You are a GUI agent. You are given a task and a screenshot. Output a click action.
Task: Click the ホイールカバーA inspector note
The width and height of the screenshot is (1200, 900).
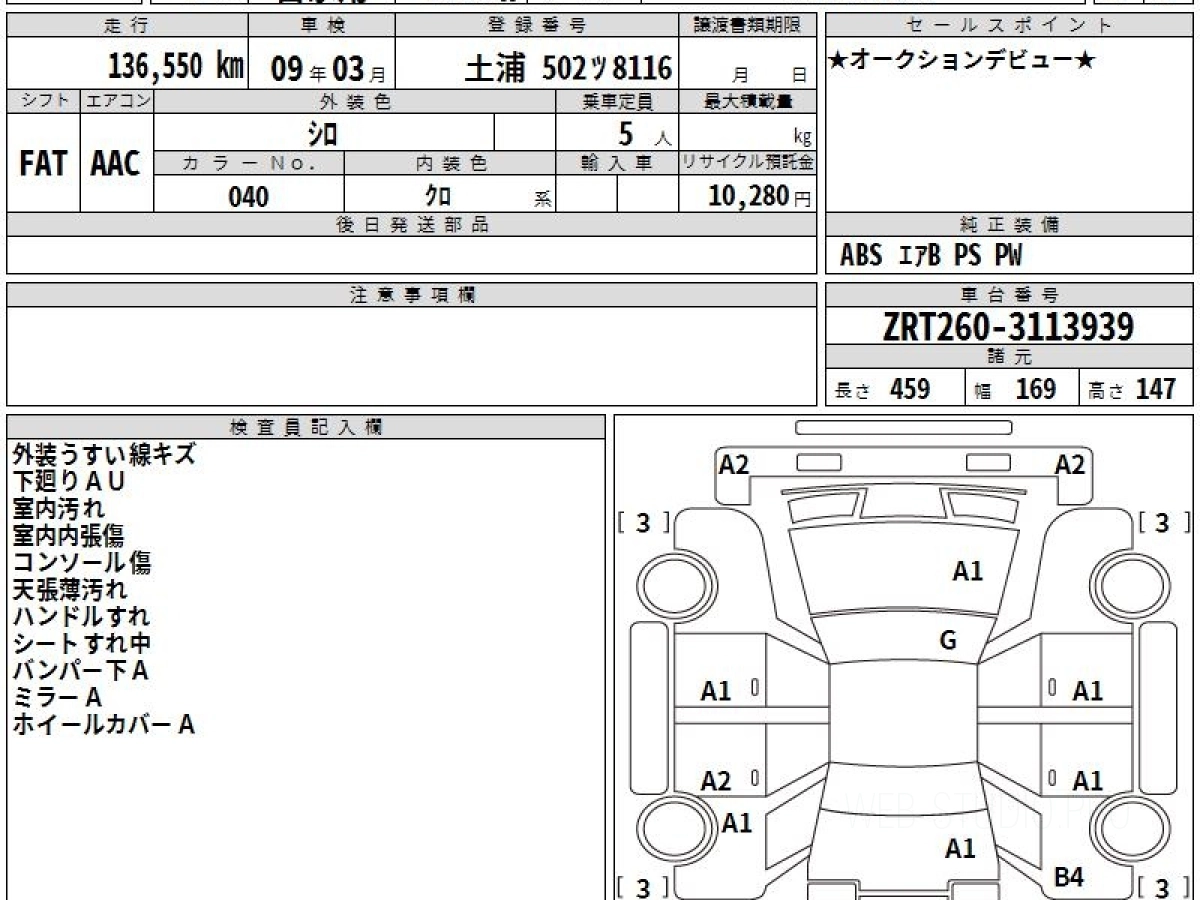click(103, 725)
